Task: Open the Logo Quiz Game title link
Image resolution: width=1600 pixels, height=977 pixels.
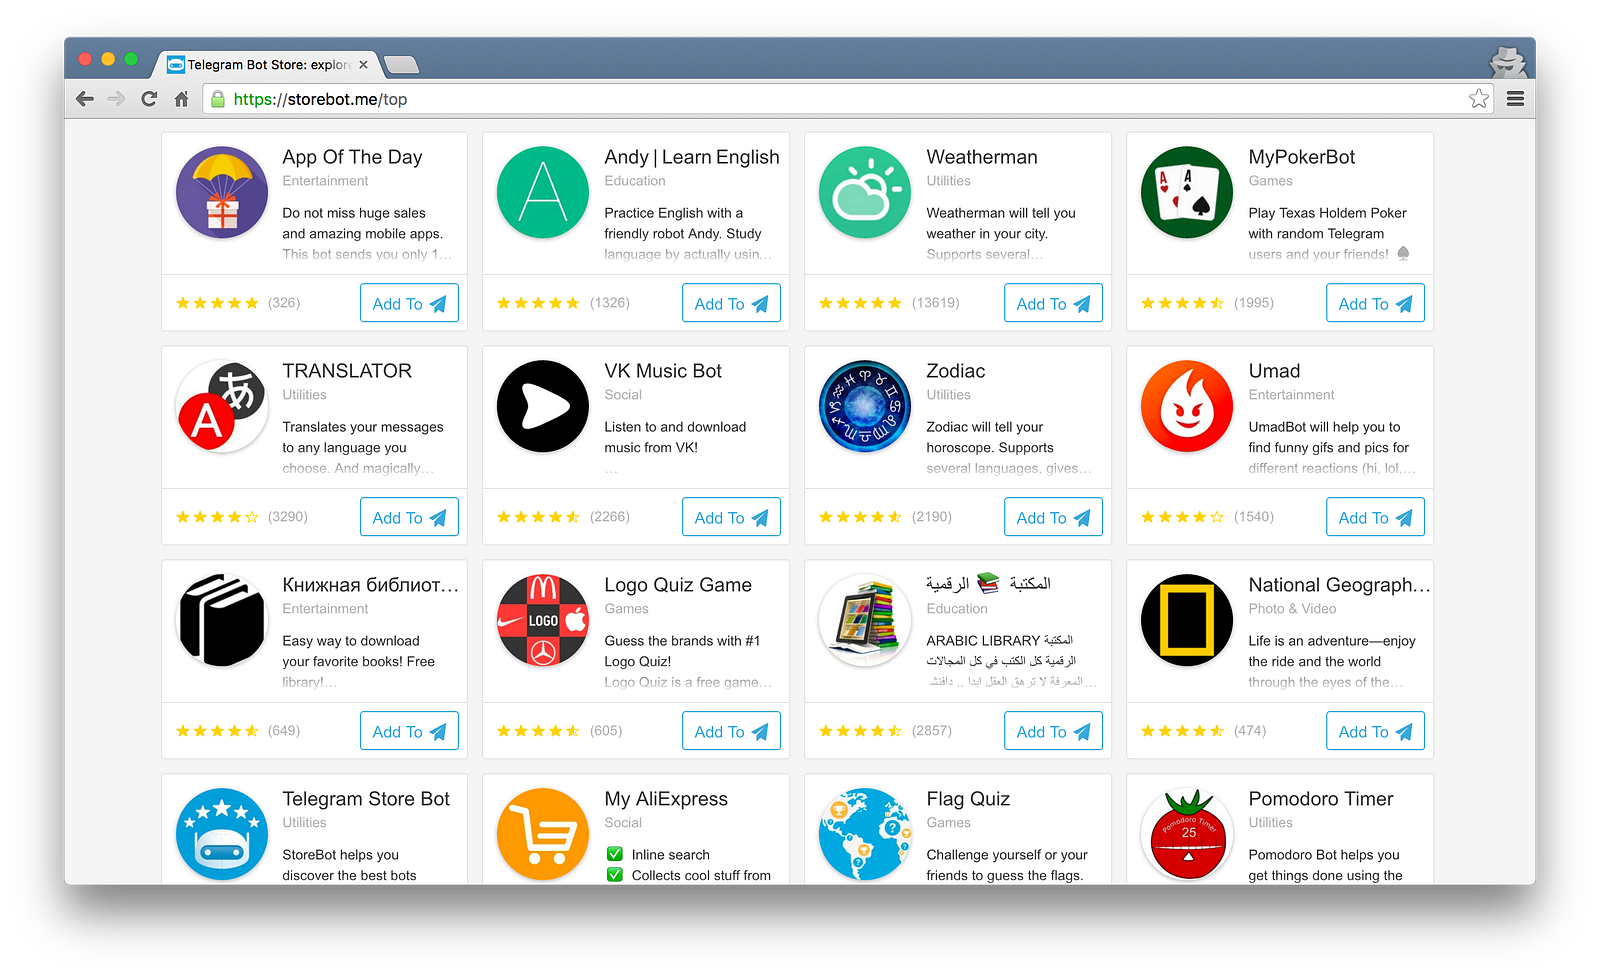Action: [x=678, y=585]
